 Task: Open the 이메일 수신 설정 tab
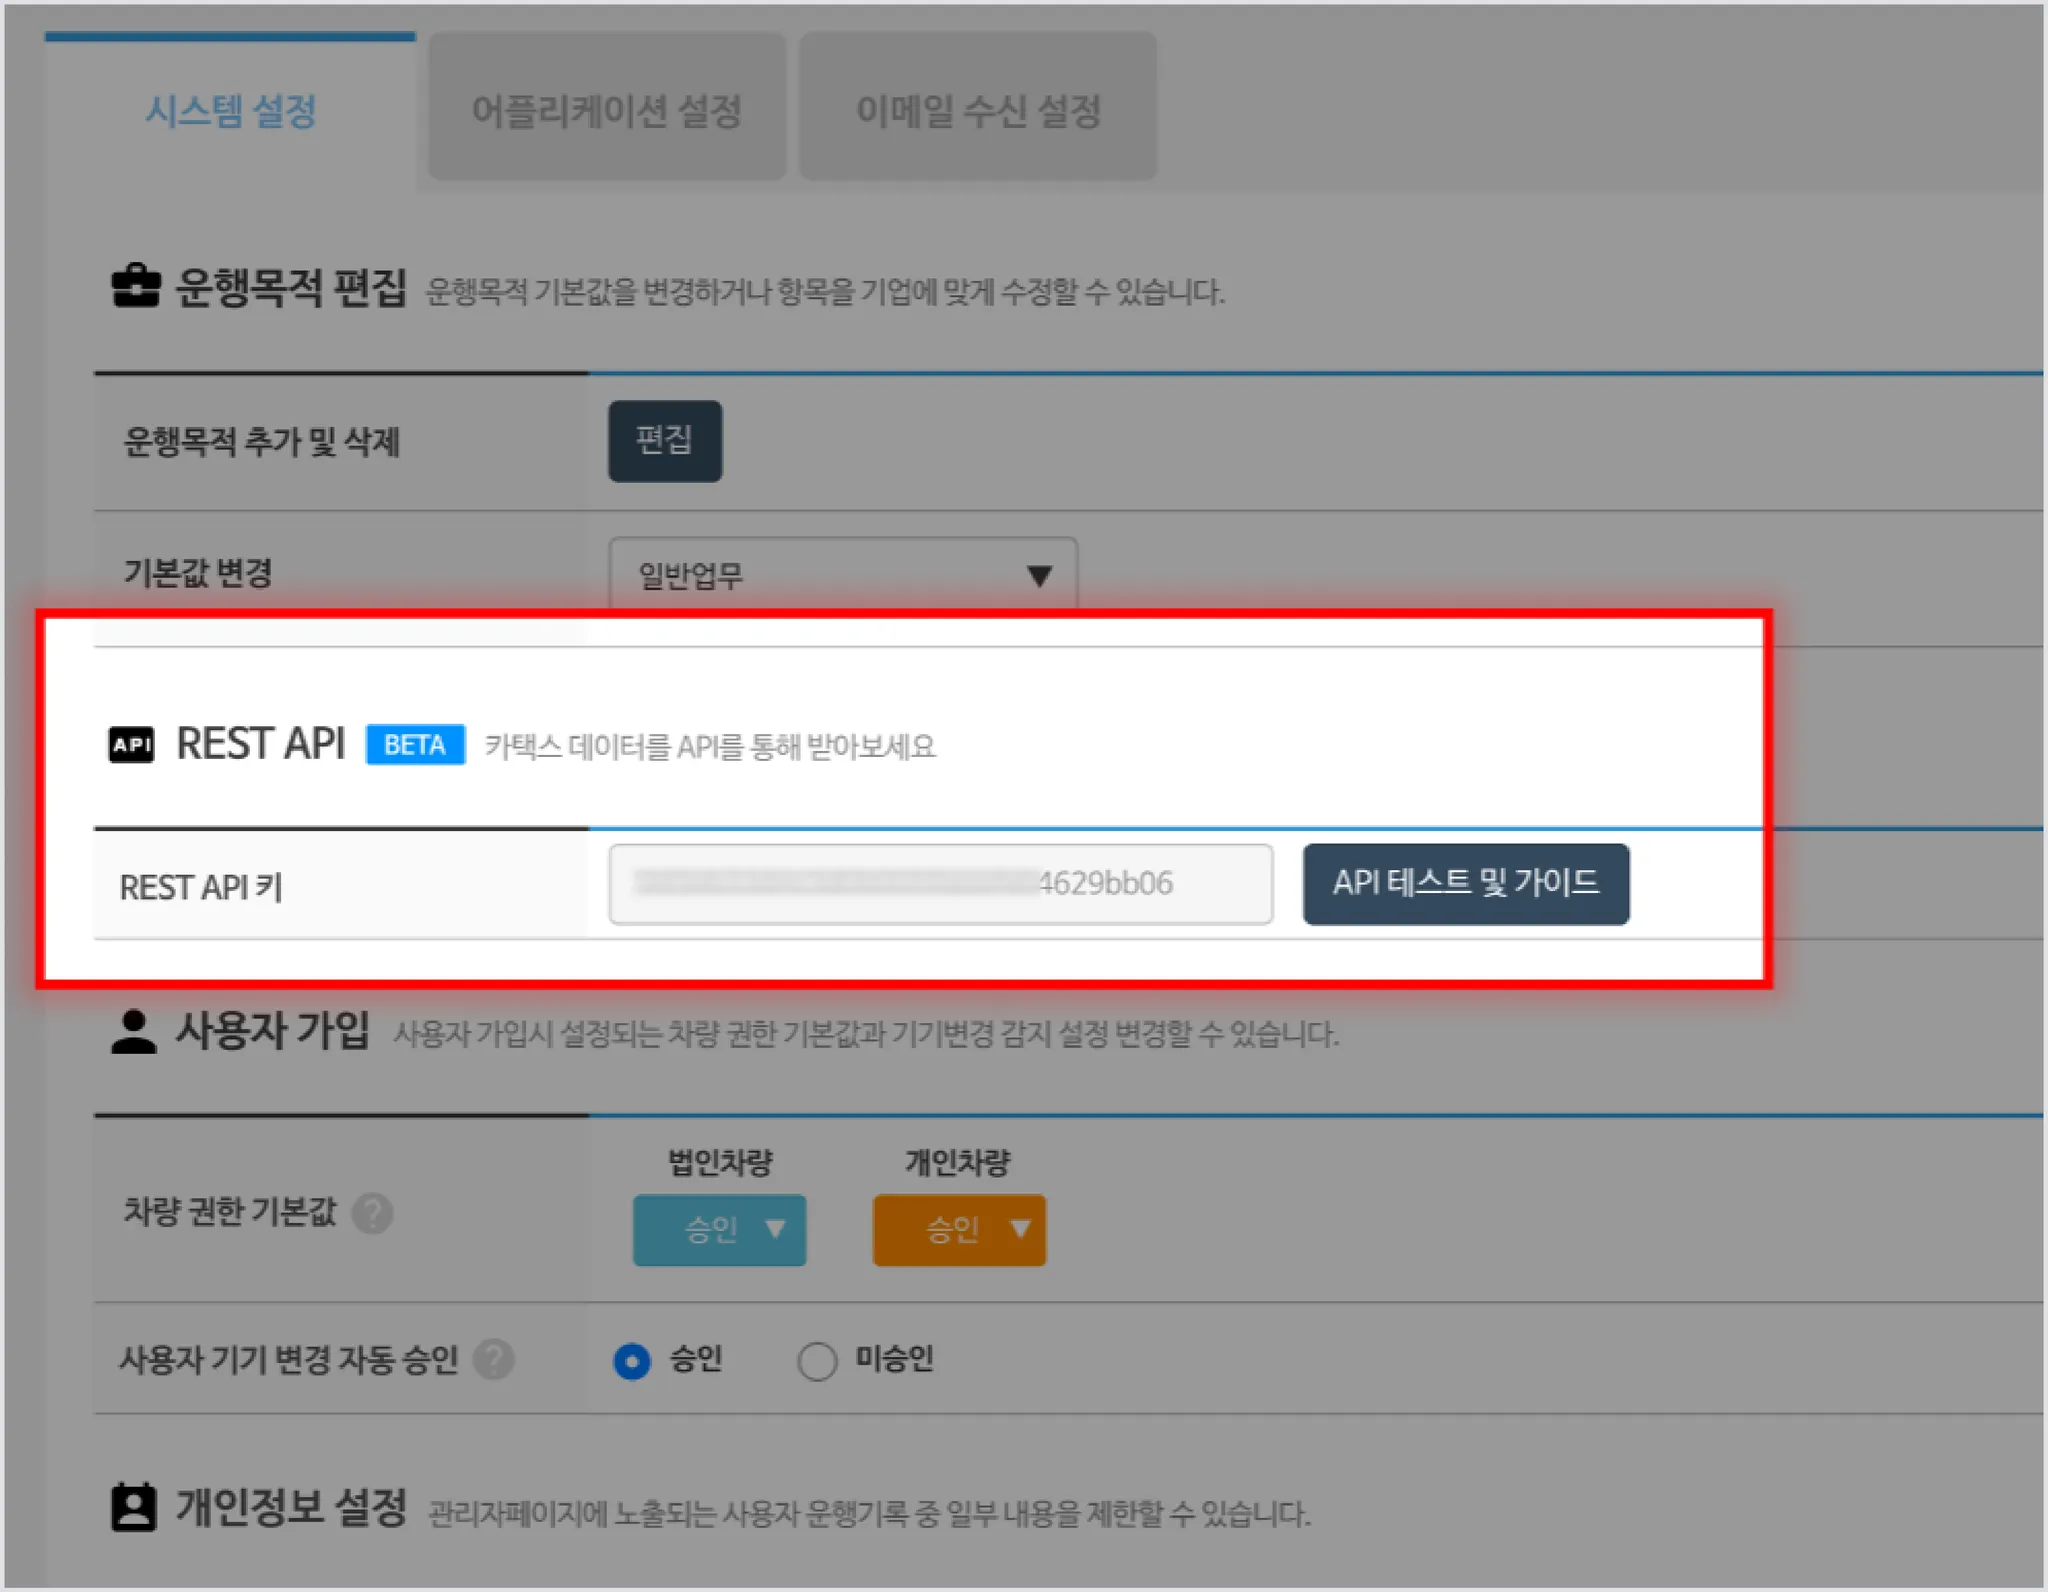978,110
